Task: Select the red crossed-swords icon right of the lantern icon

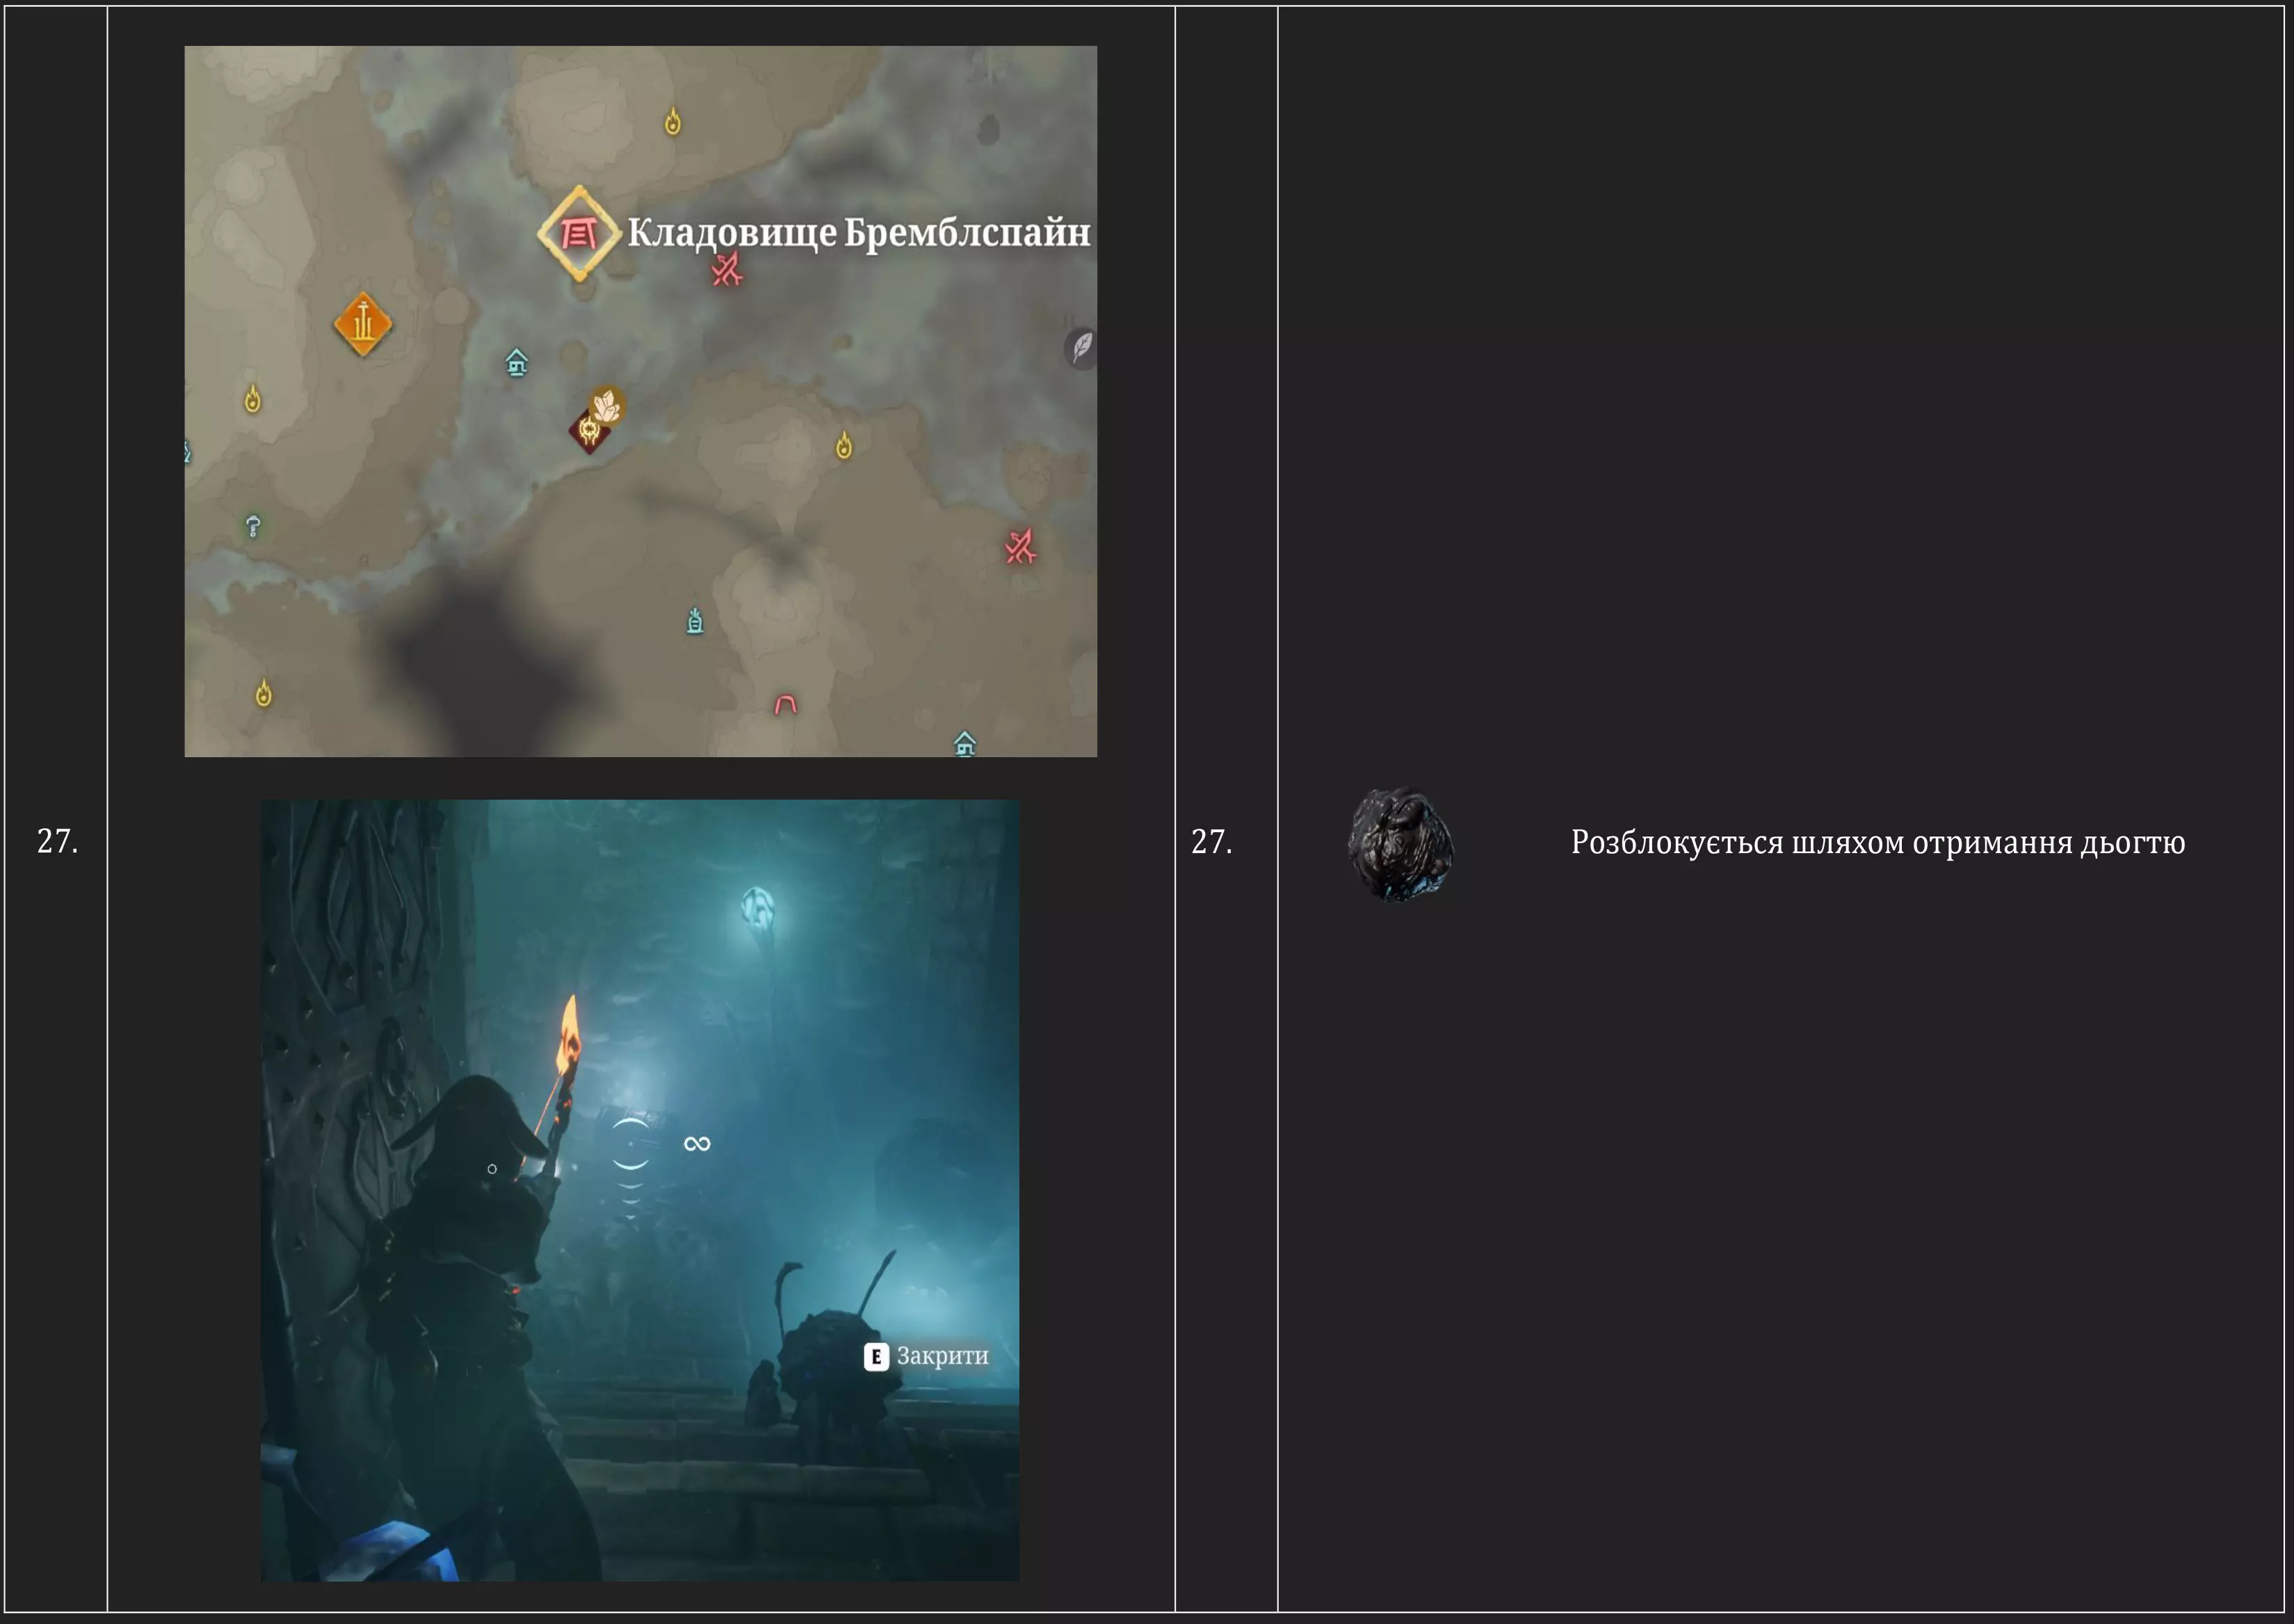Action: (1020, 547)
